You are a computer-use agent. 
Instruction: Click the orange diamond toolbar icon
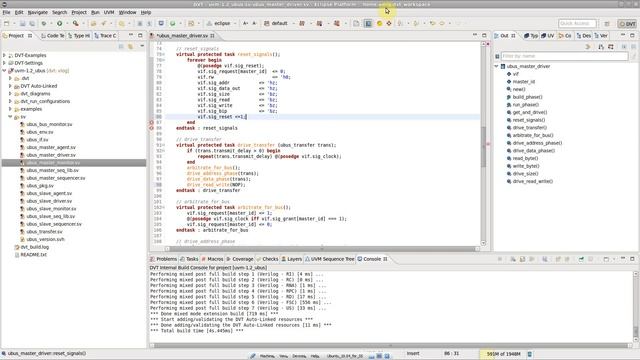pos(389,24)
